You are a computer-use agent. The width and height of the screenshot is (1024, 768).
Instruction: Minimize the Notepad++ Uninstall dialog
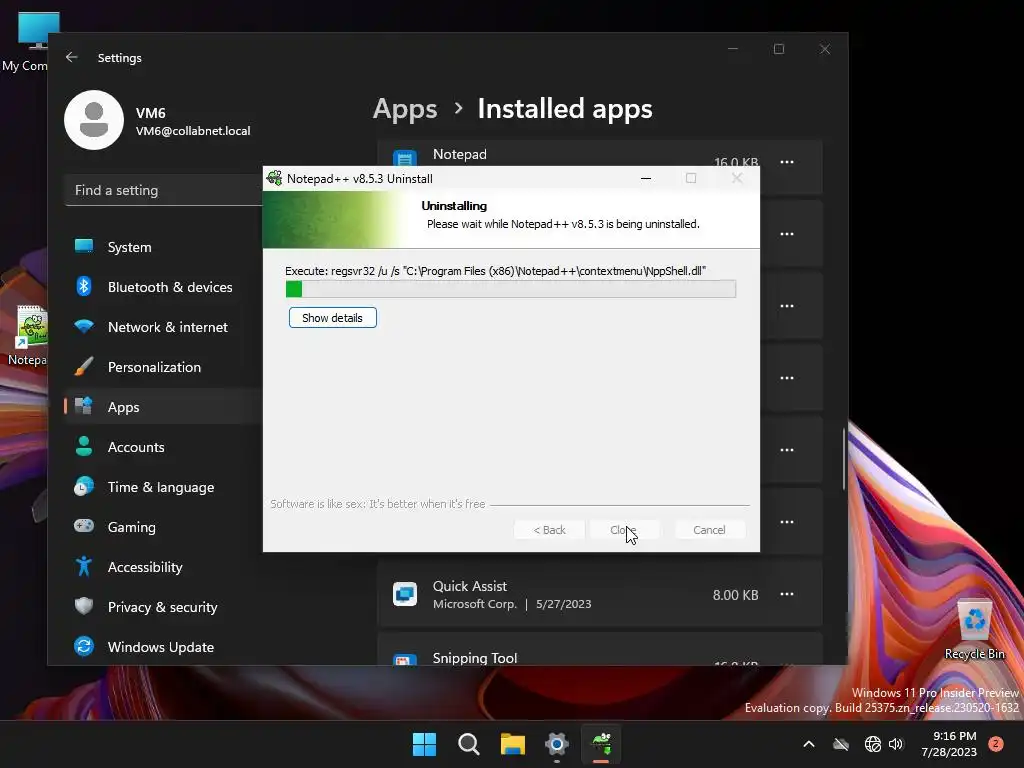(646, 178)
